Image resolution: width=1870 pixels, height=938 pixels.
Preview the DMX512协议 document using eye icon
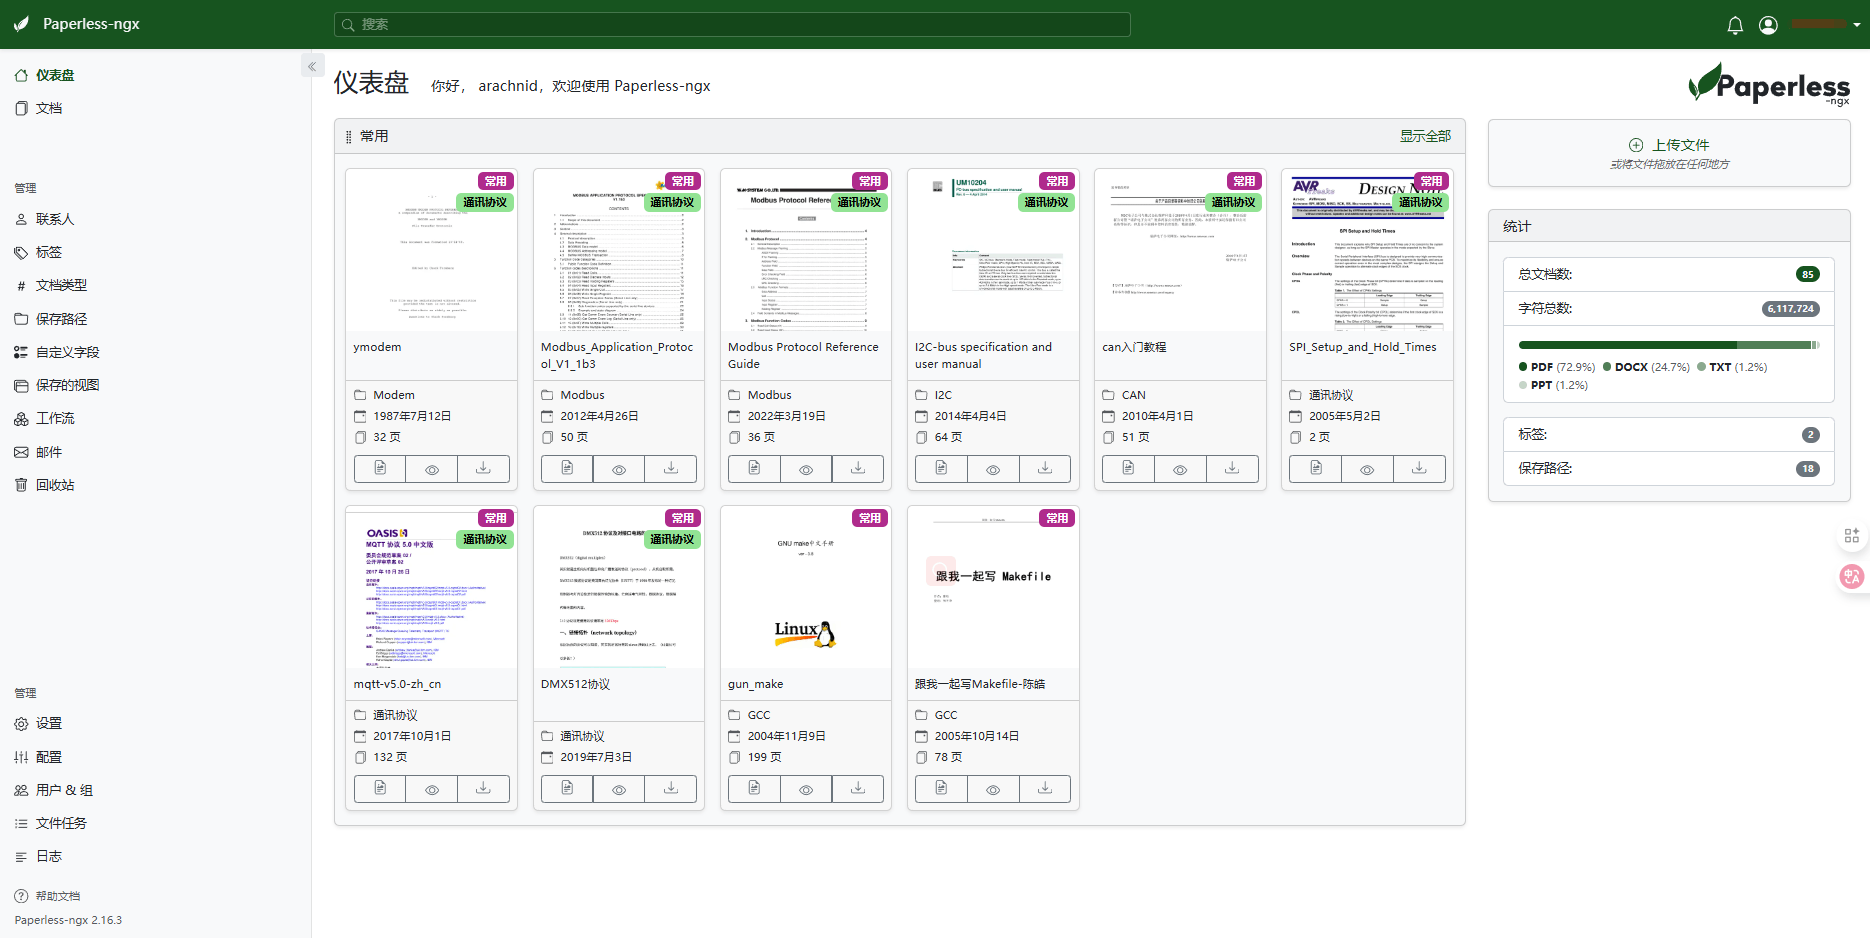(x=619, y=789)
